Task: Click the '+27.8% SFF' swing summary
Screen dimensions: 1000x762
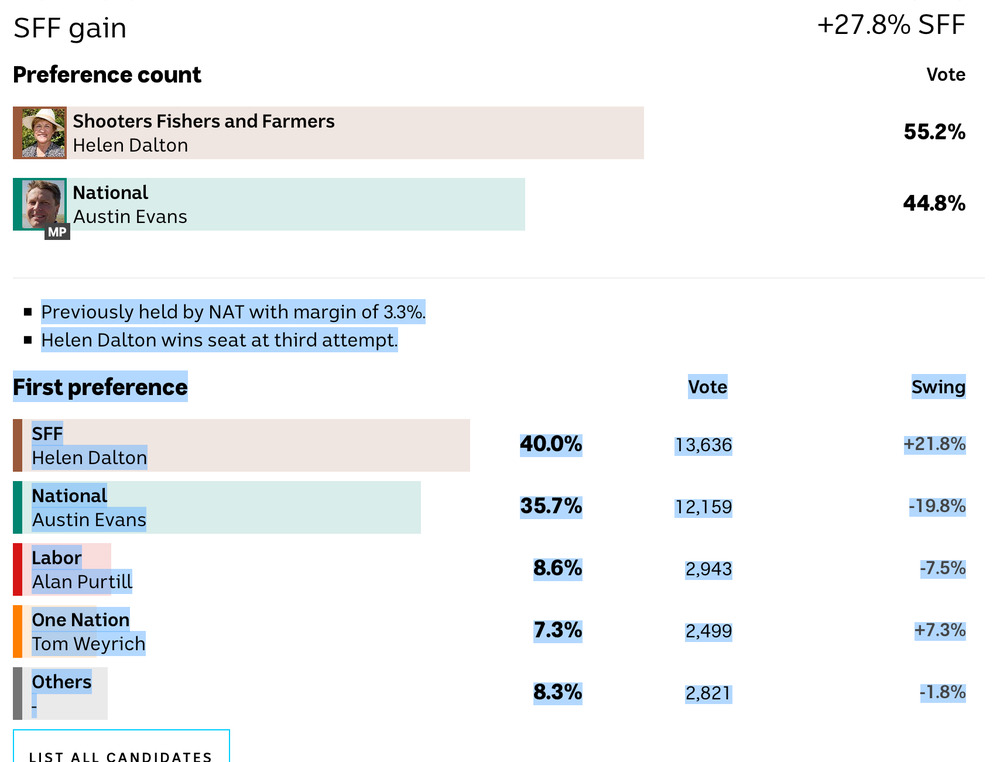Action: 890,25
